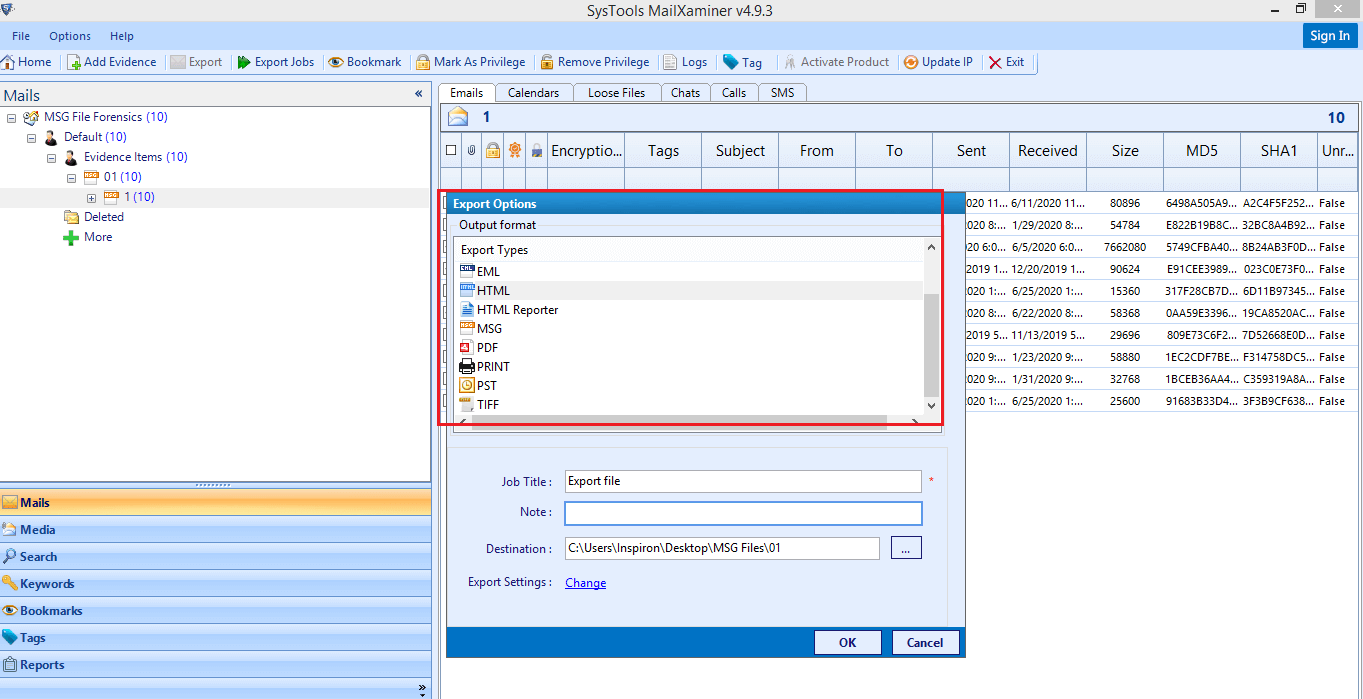Collapse the Evidence Items tree node
Viewport: 1363px width, 699px height.
[x=52, y=156]
